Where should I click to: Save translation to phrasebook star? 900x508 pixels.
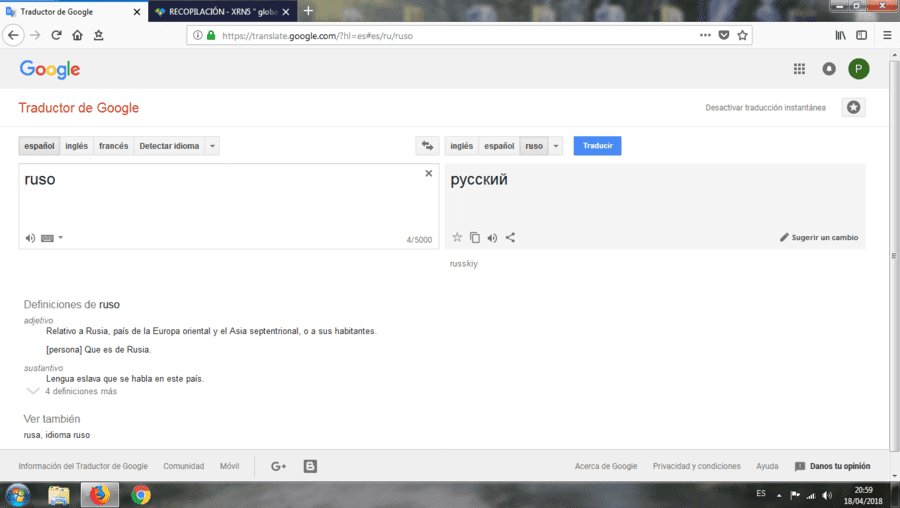coord(457,237)
